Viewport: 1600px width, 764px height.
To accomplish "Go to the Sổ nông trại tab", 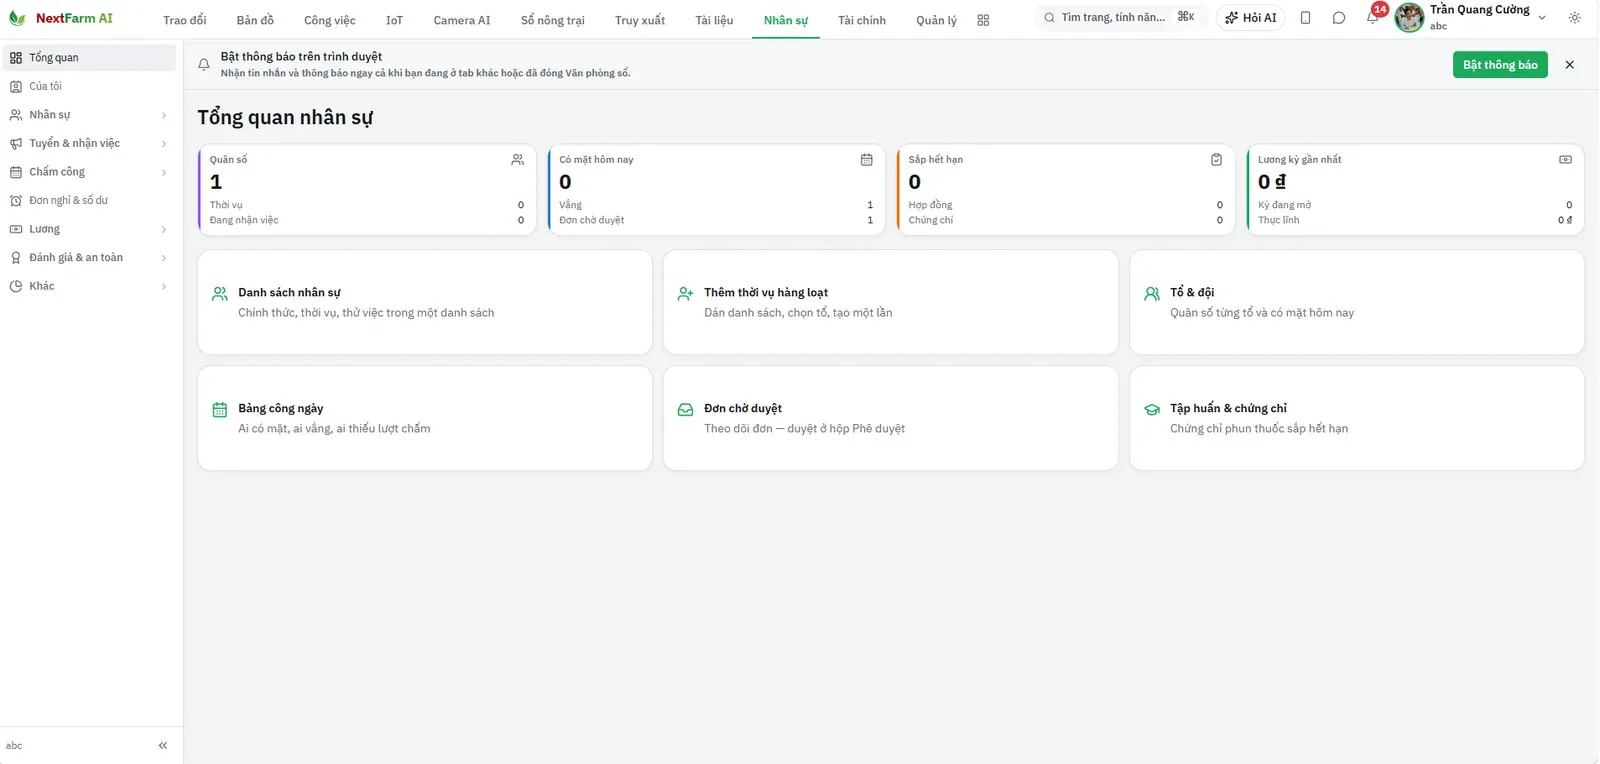I will click(553, 20).
